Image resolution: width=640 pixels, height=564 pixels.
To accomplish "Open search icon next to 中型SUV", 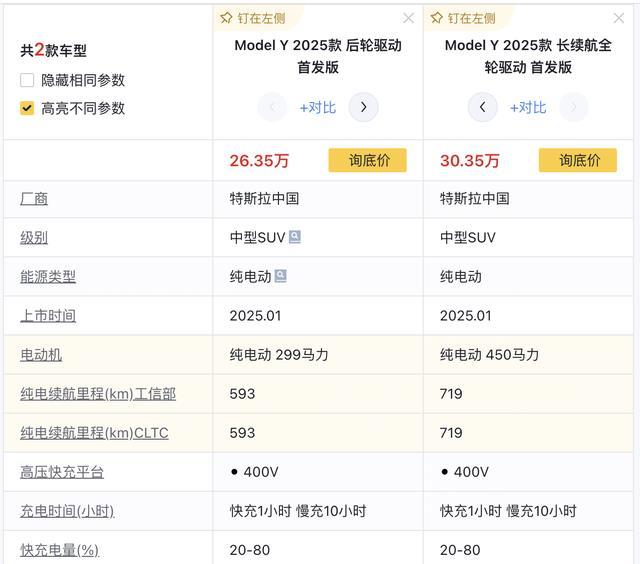I will (x=295, y=237).
